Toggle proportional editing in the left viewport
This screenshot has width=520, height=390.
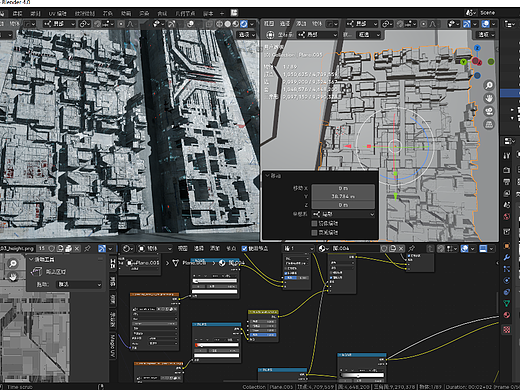(121, 24)
